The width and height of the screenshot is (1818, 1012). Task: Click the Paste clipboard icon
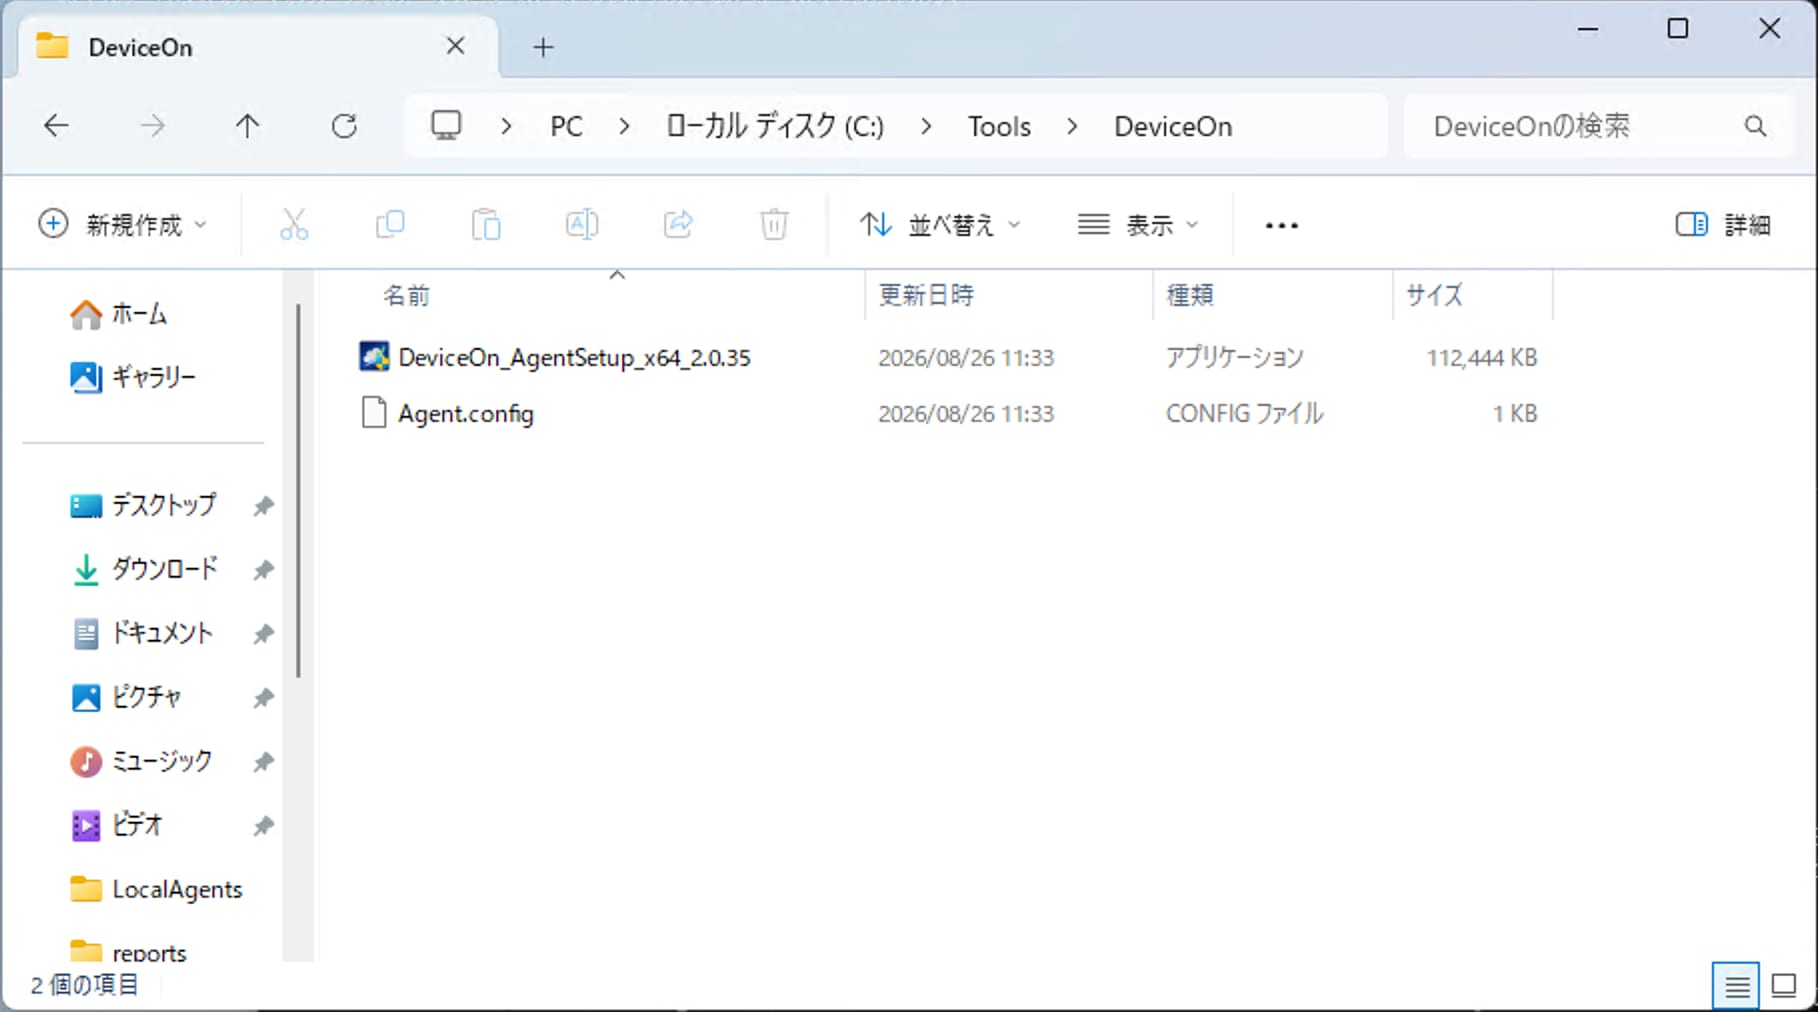pos(486,225)
